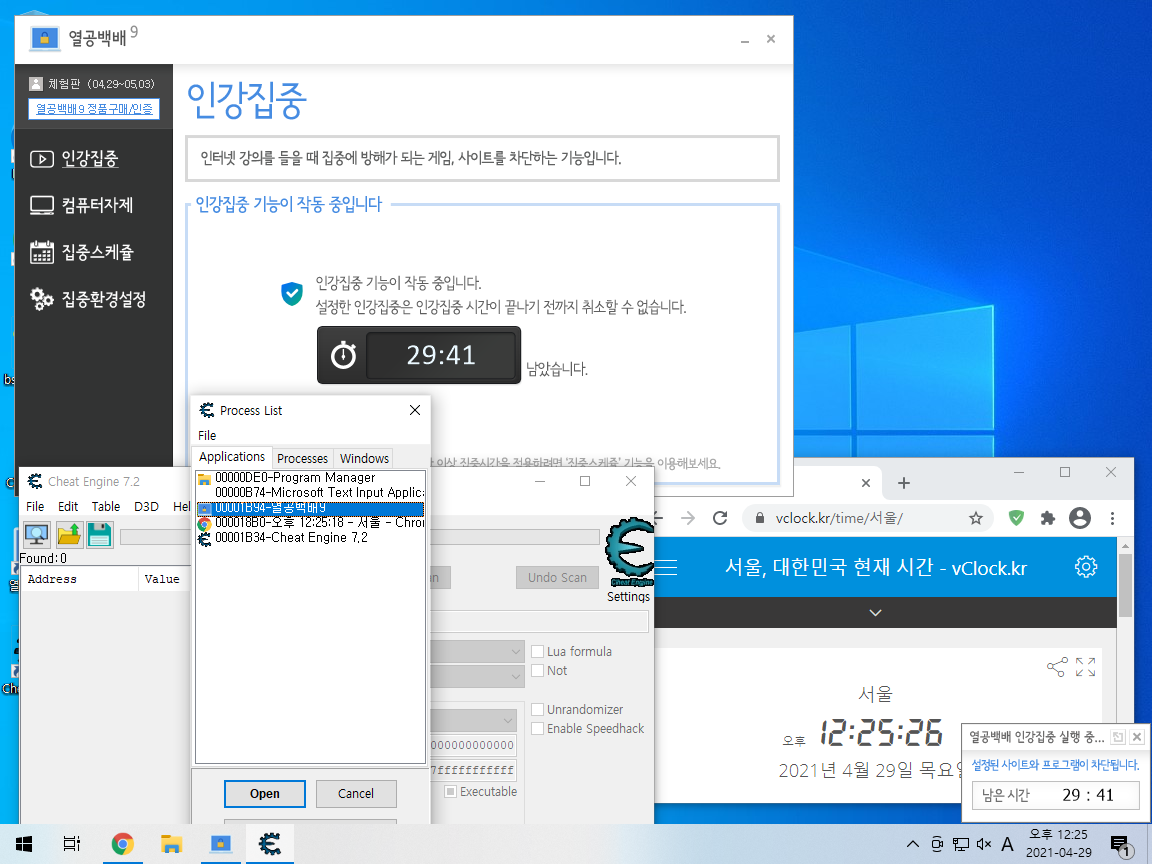Click the Chrome page vertical scrollbar

(1125, 585)
